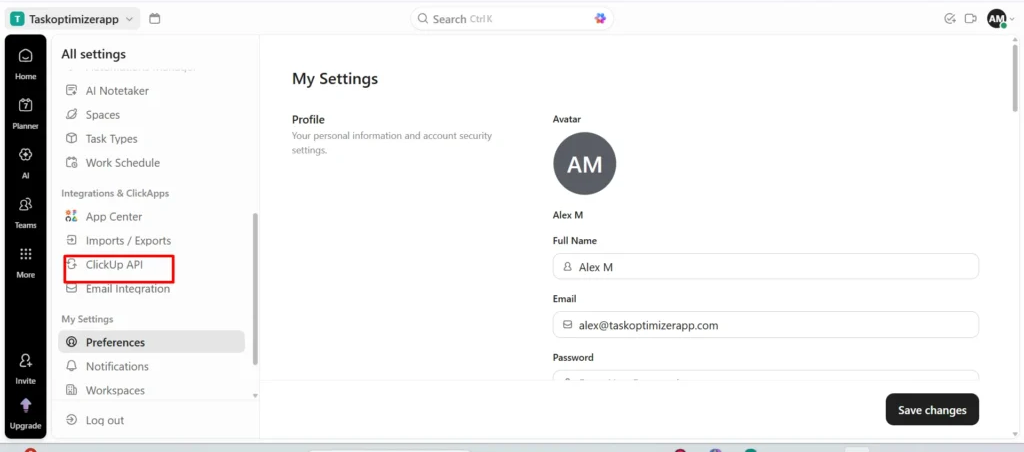The image size is (1024, 452).
Task: Click the video clip recorder icon
Action: [970, 18]
